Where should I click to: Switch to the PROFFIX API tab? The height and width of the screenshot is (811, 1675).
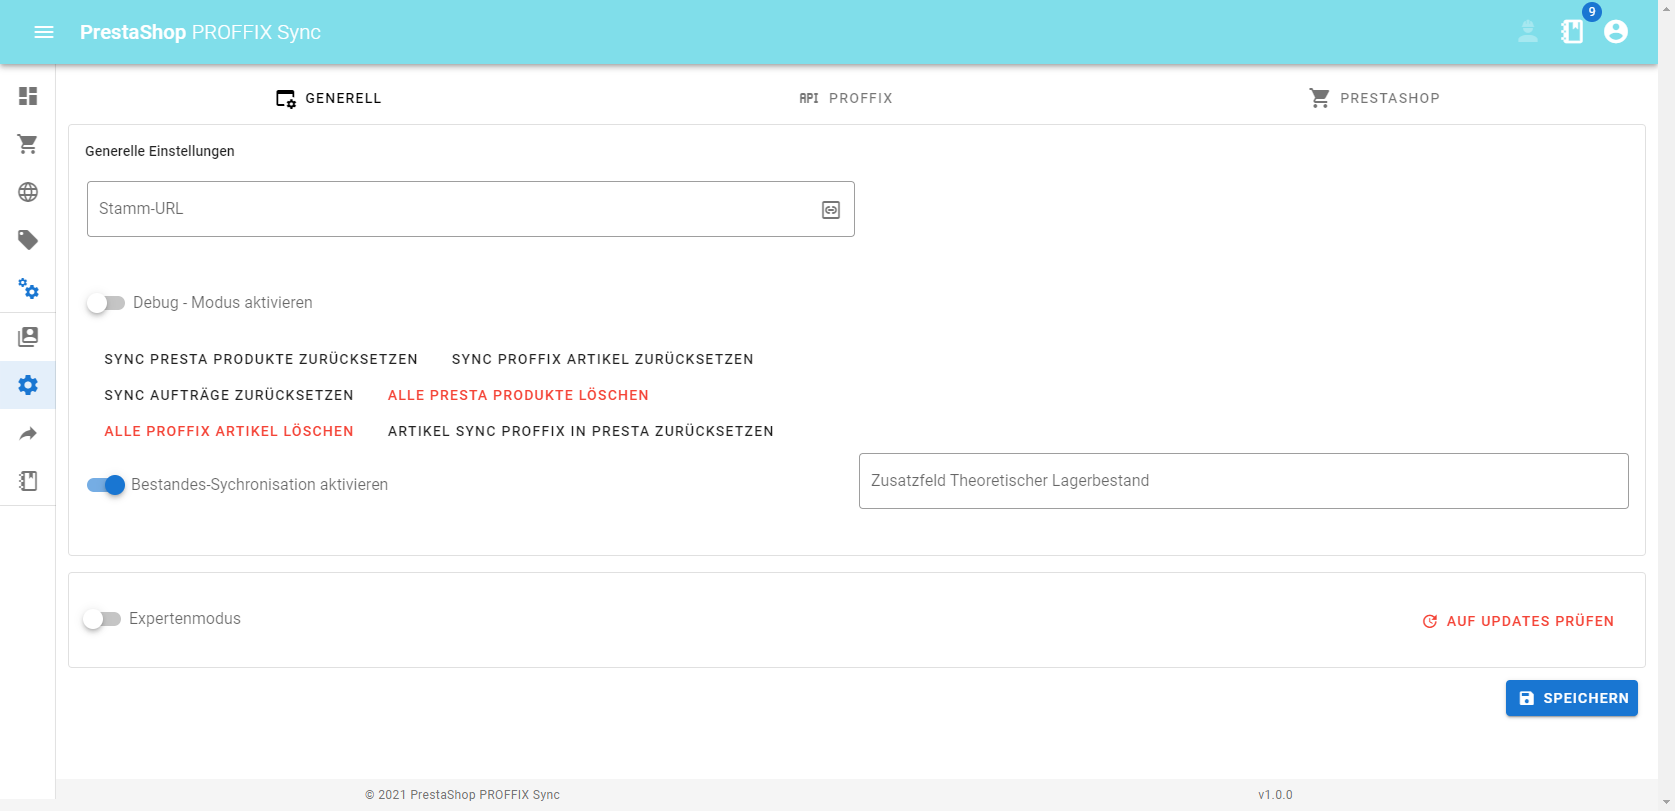846,98
